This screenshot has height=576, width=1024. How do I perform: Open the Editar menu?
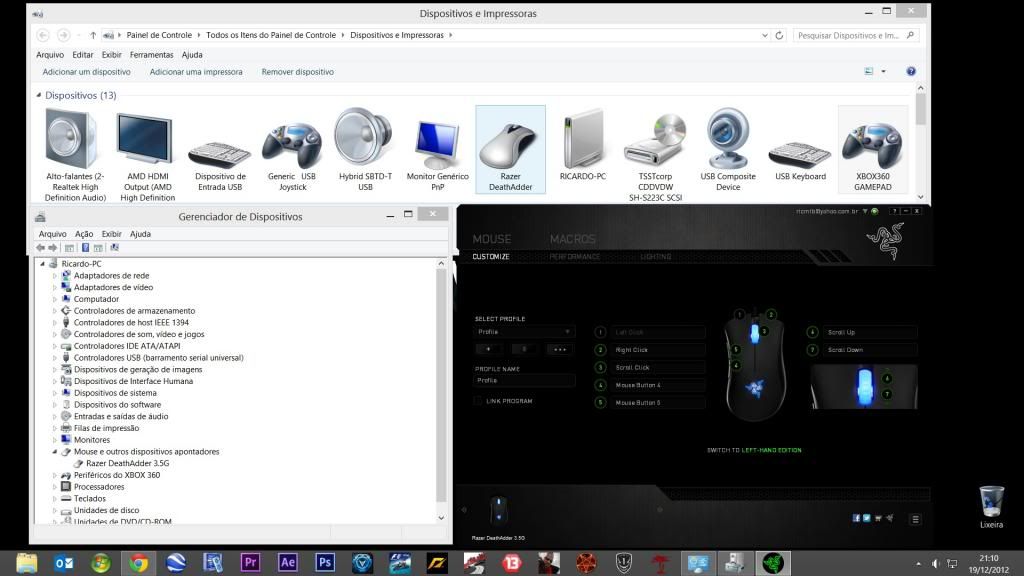tap(82, 55)
